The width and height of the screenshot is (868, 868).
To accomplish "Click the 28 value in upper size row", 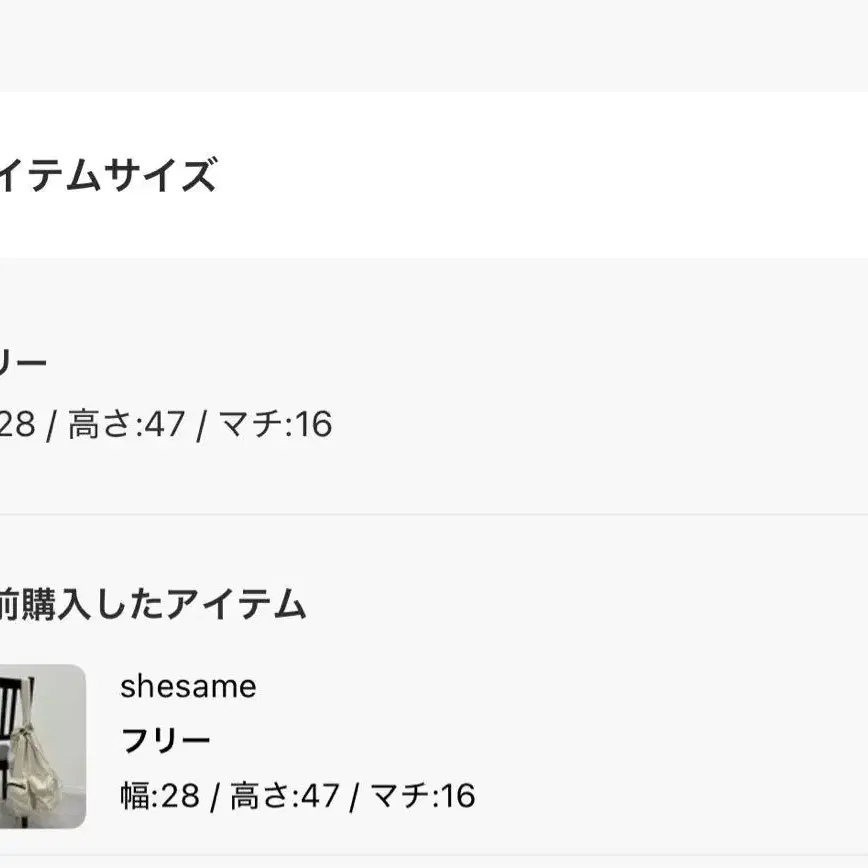I will click(18, 424).
